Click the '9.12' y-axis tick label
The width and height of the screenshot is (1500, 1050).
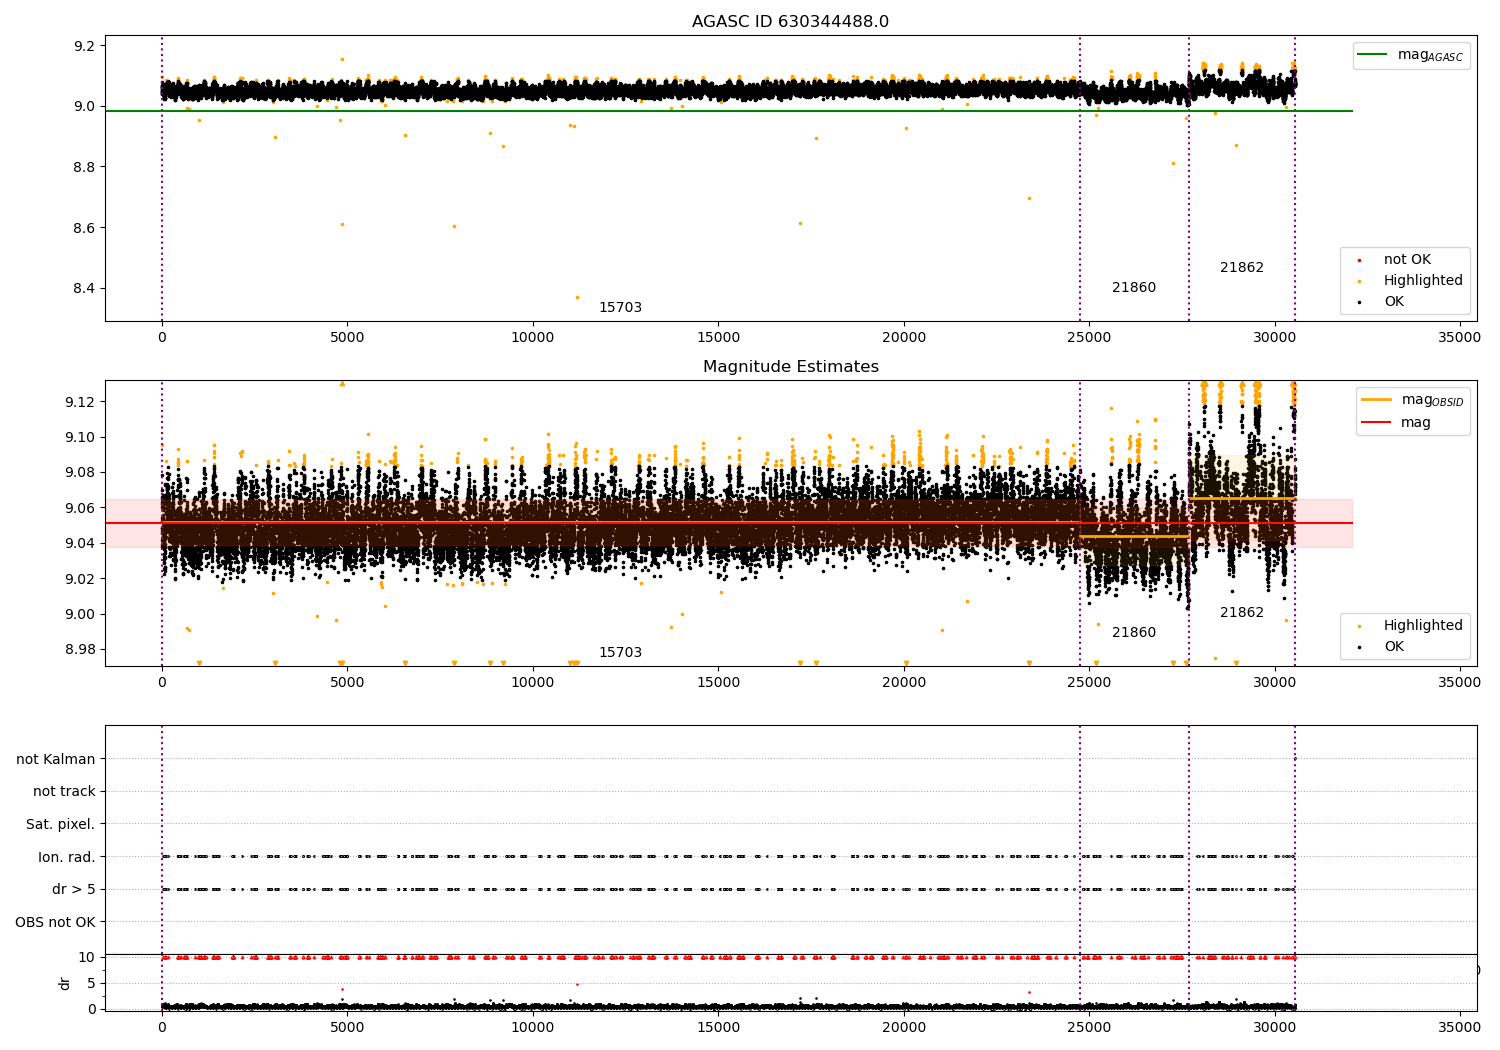tap(80, 402)
